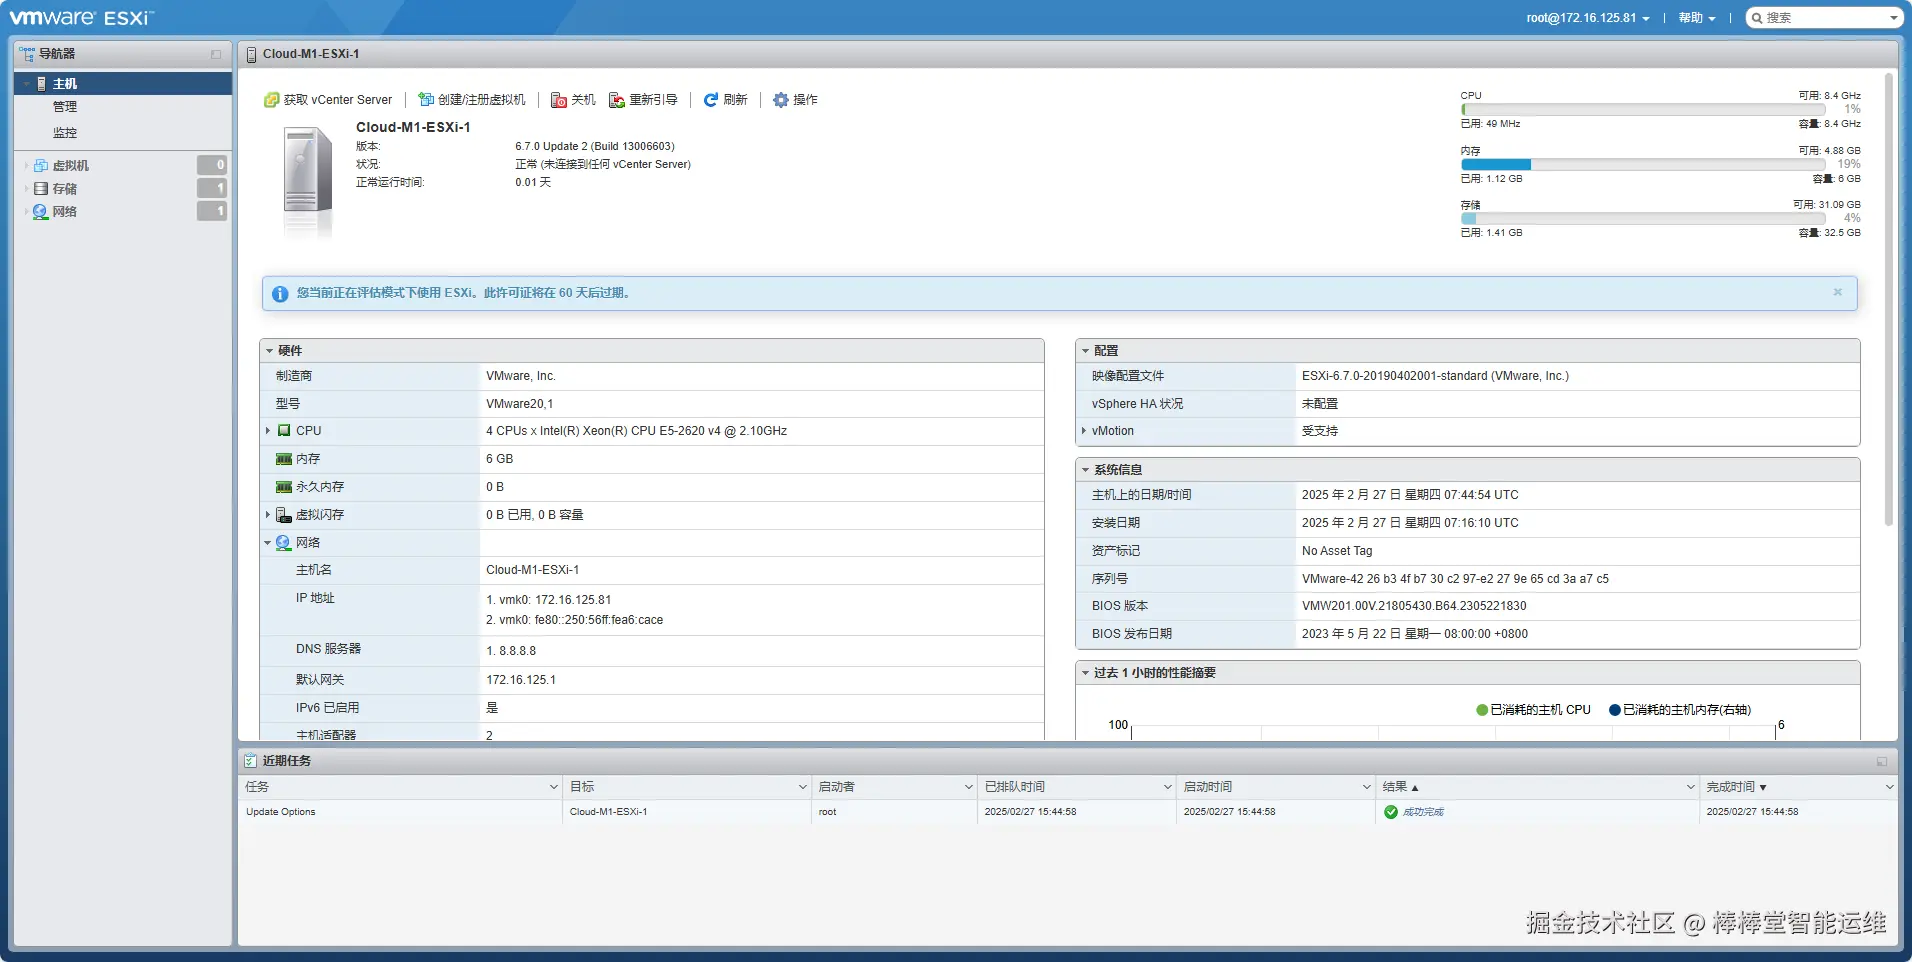This screenshot has width=1912, height=962.
Task: Click the 网络 globe icon in 硬件 list
Action: coord(284,543)
